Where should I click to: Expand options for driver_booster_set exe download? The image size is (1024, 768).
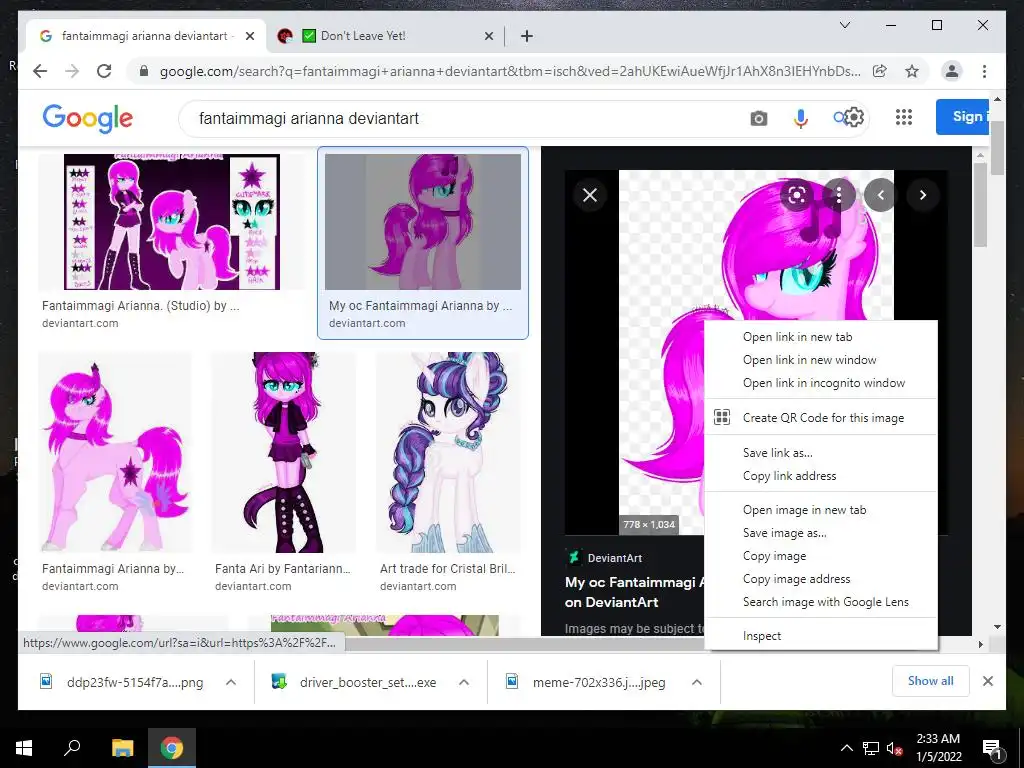(464, 682)
